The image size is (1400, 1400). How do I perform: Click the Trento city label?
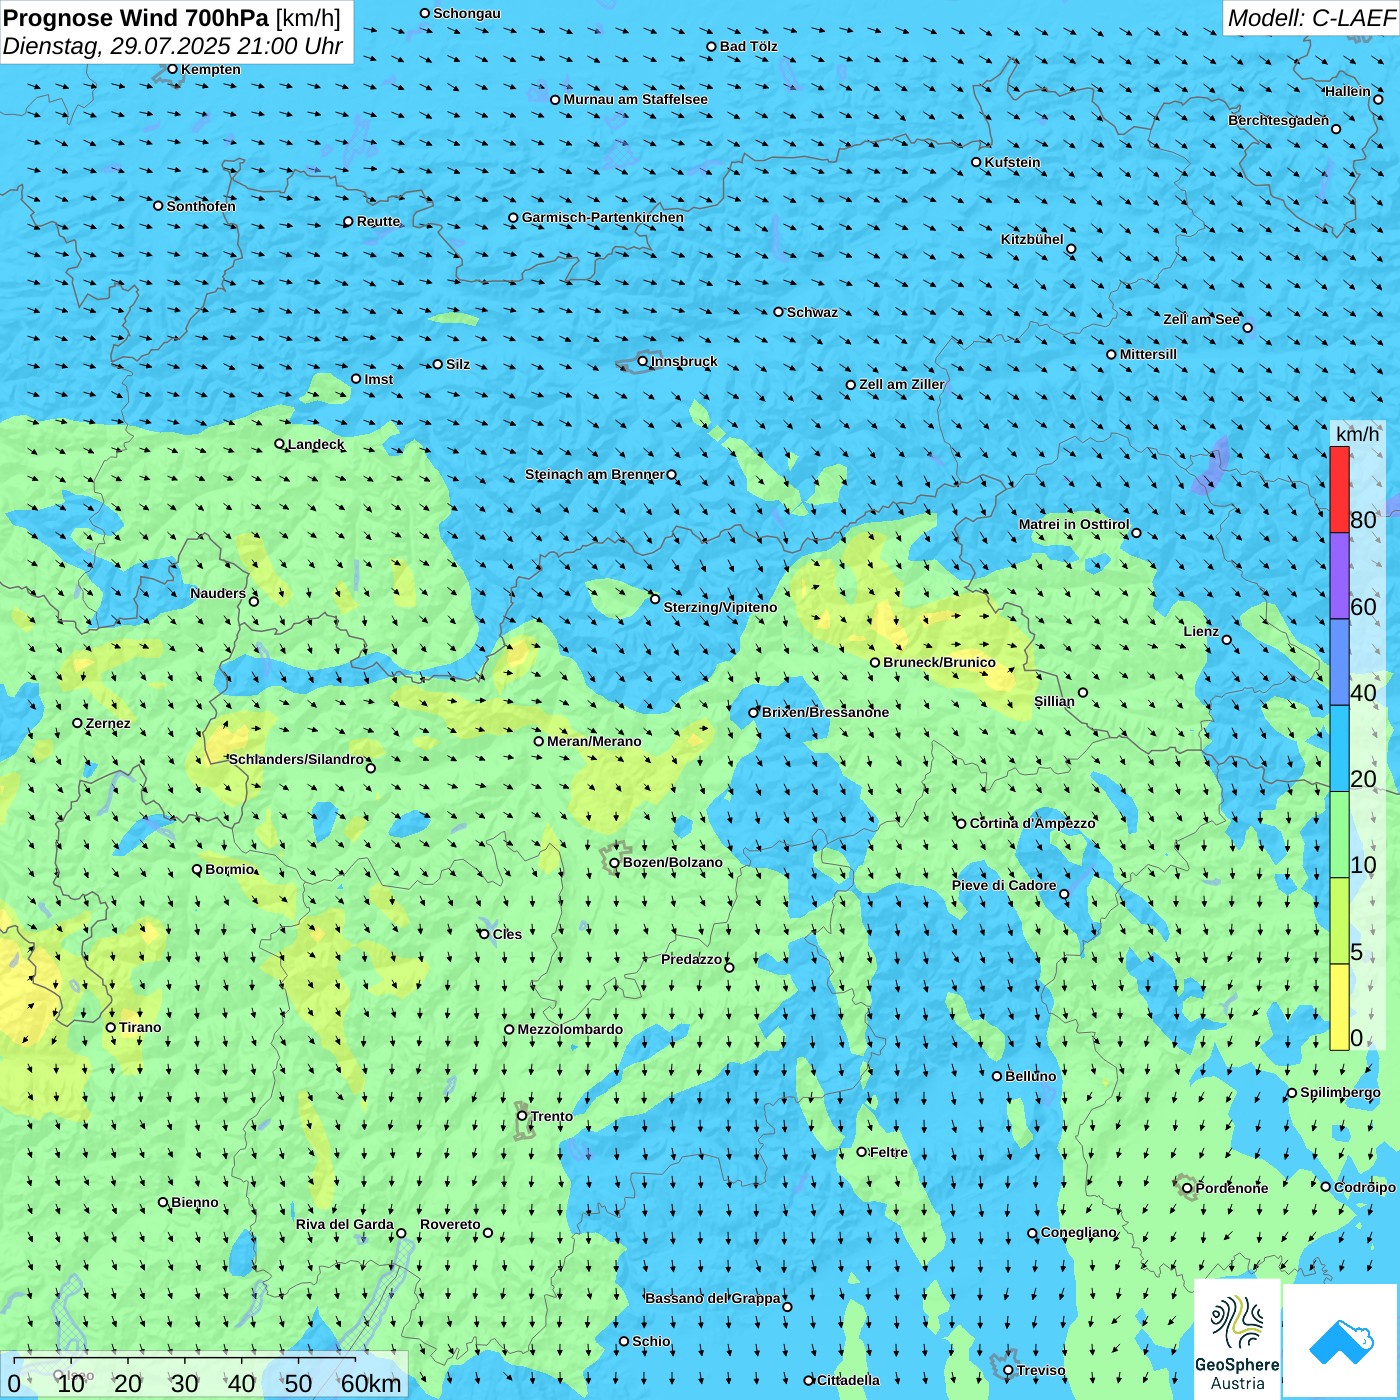552,1116
